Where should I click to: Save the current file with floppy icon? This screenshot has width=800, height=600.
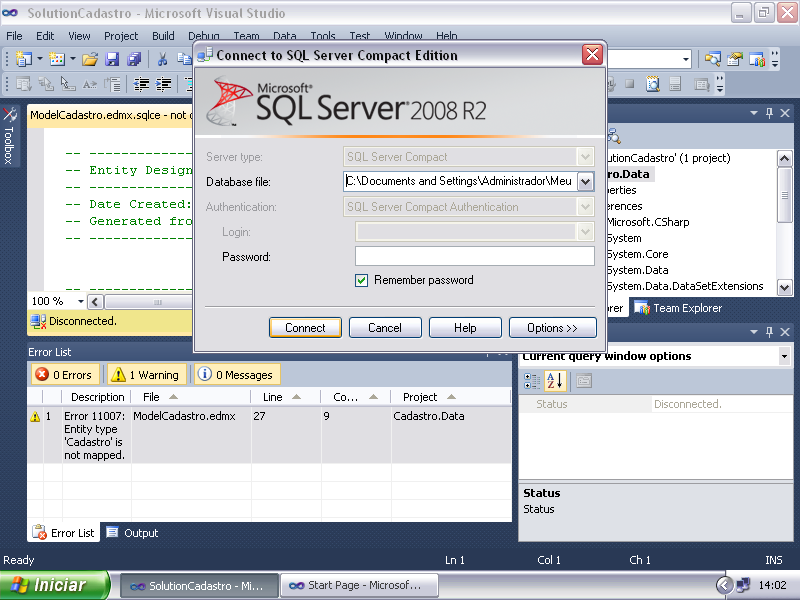[x=112, y=59]
